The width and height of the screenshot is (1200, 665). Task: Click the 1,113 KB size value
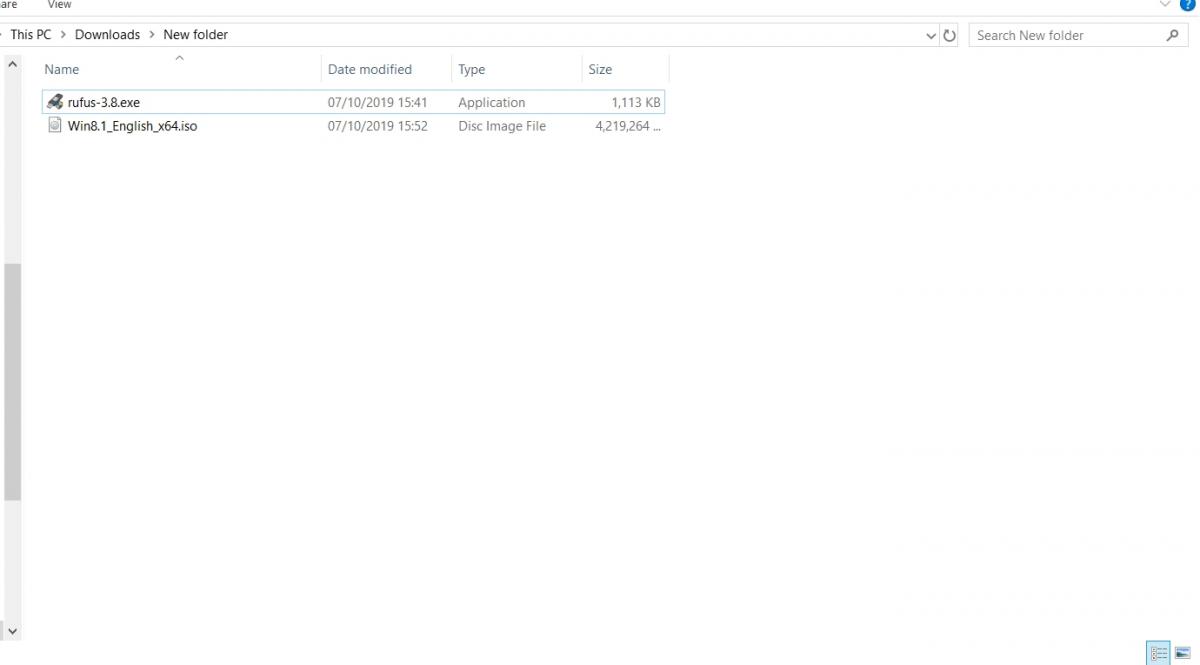pos(636,102)
